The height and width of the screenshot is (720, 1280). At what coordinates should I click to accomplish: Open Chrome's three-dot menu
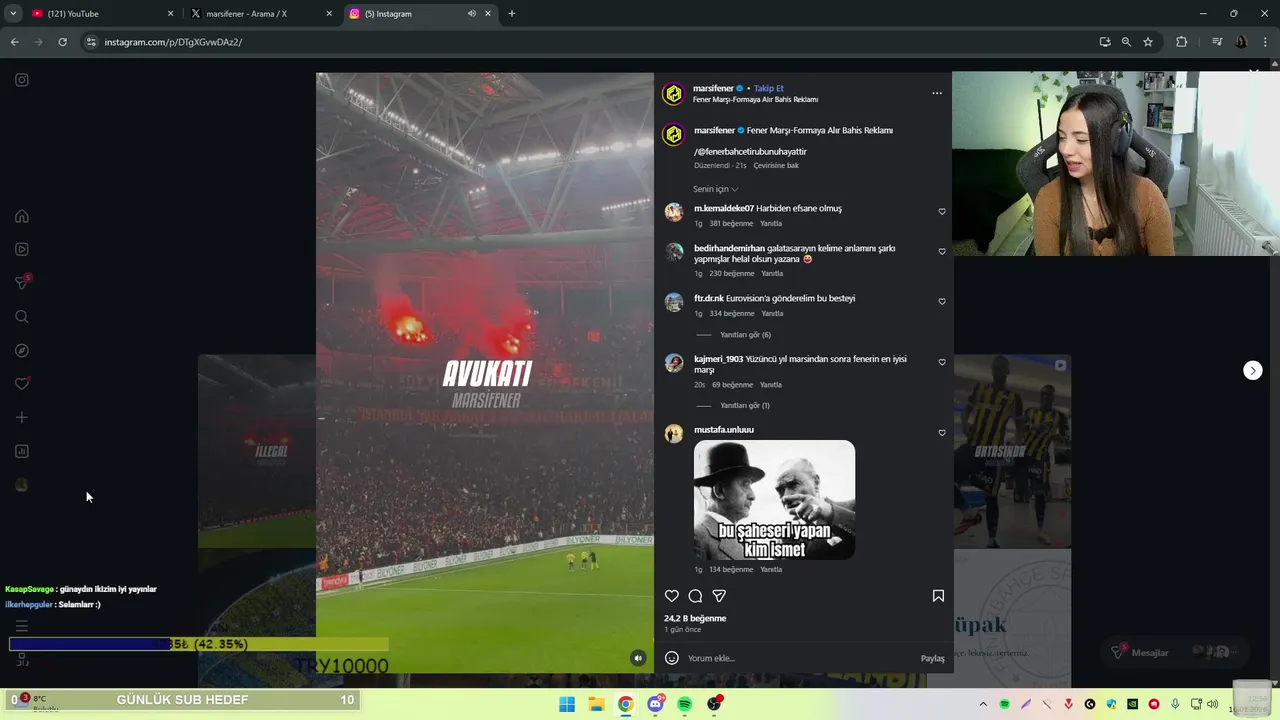point(1266,42)
